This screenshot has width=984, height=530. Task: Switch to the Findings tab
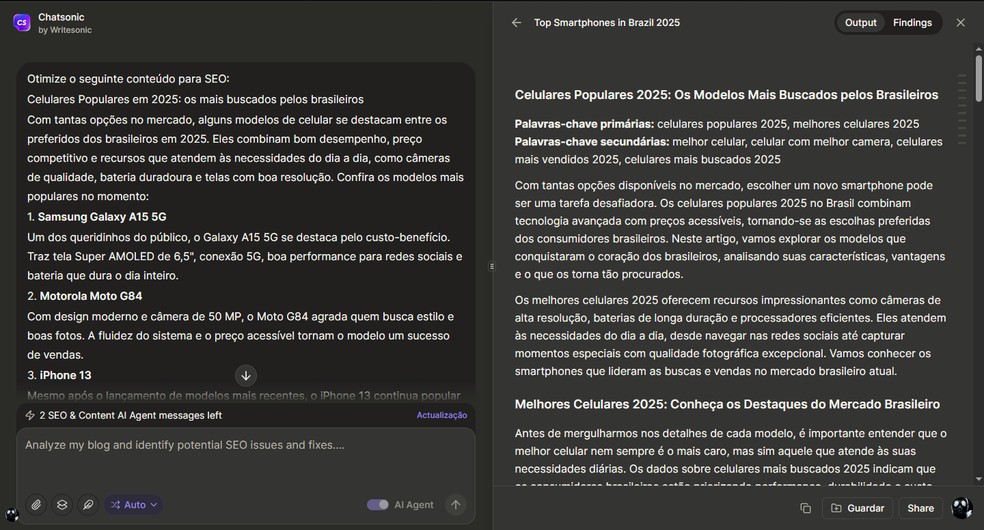coord(912,23)
